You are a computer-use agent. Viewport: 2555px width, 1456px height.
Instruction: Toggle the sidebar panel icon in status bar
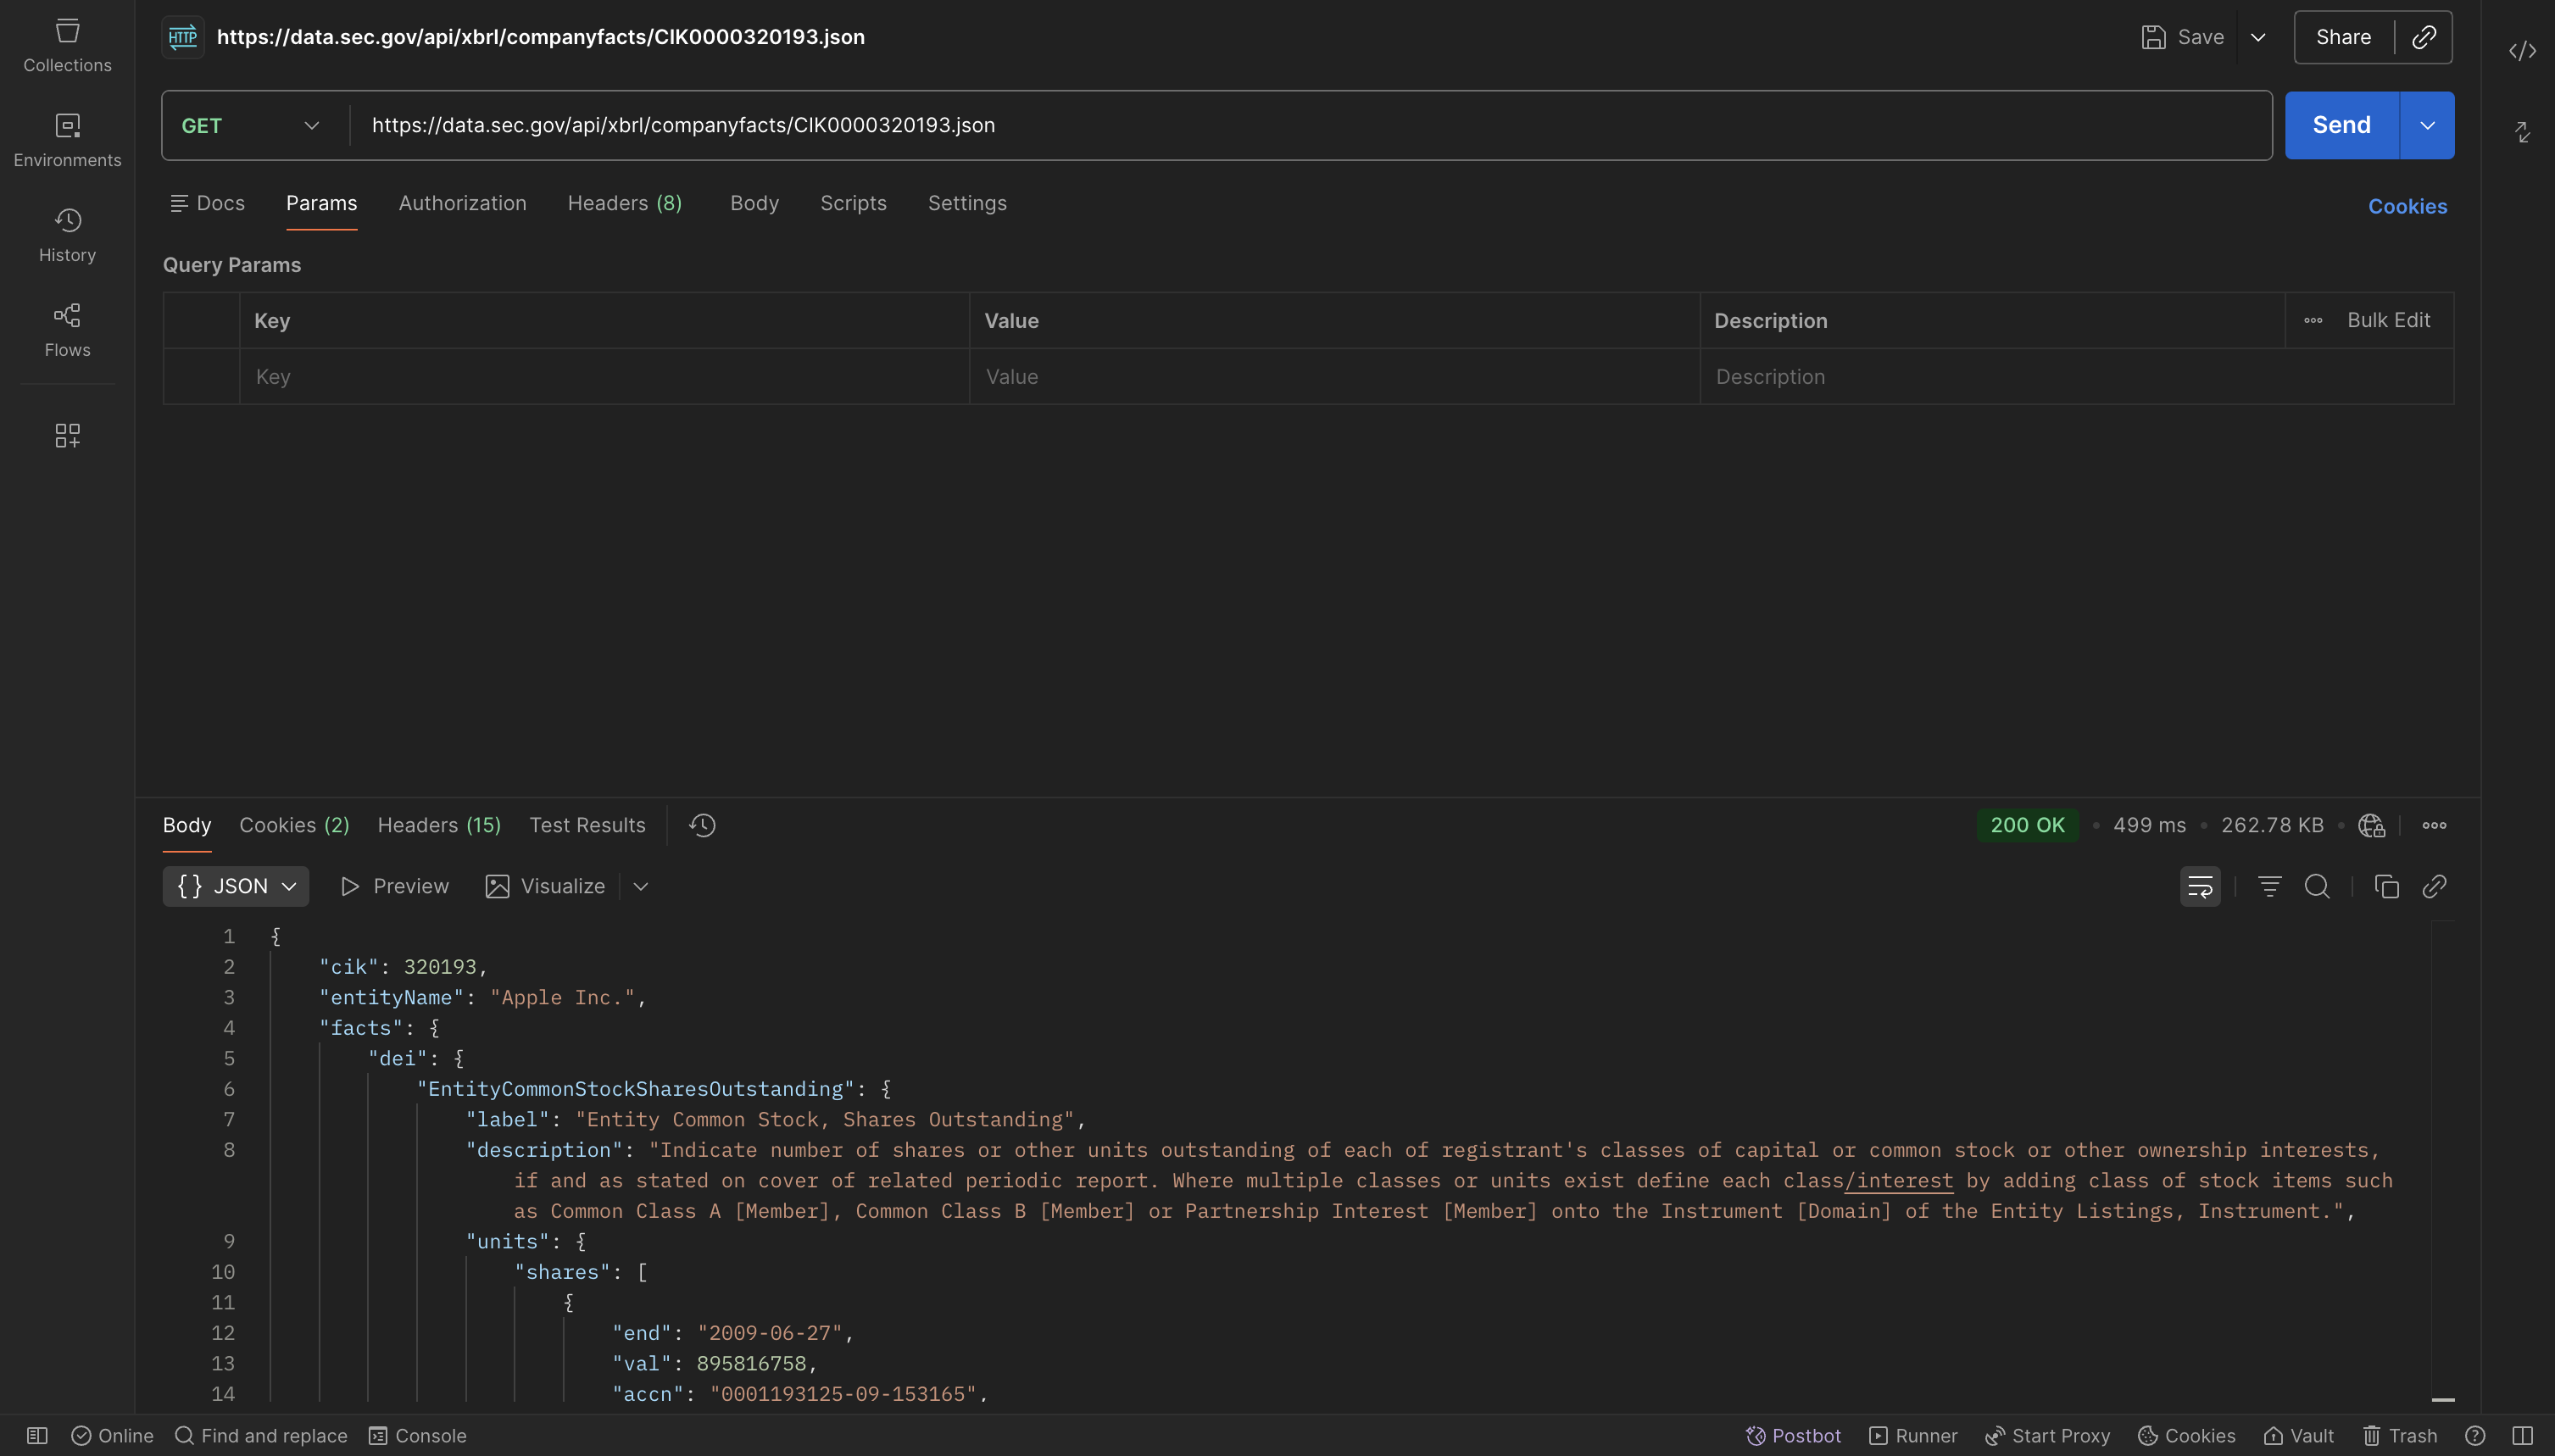[37, 1435]
